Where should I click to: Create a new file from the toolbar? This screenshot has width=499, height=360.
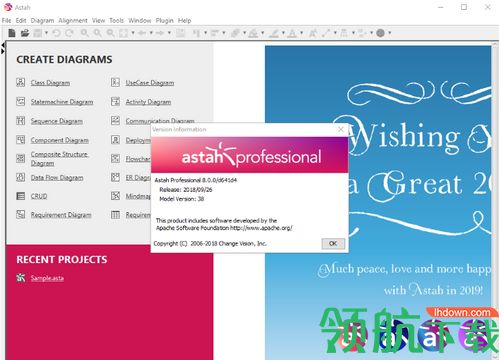coord(12,33)
